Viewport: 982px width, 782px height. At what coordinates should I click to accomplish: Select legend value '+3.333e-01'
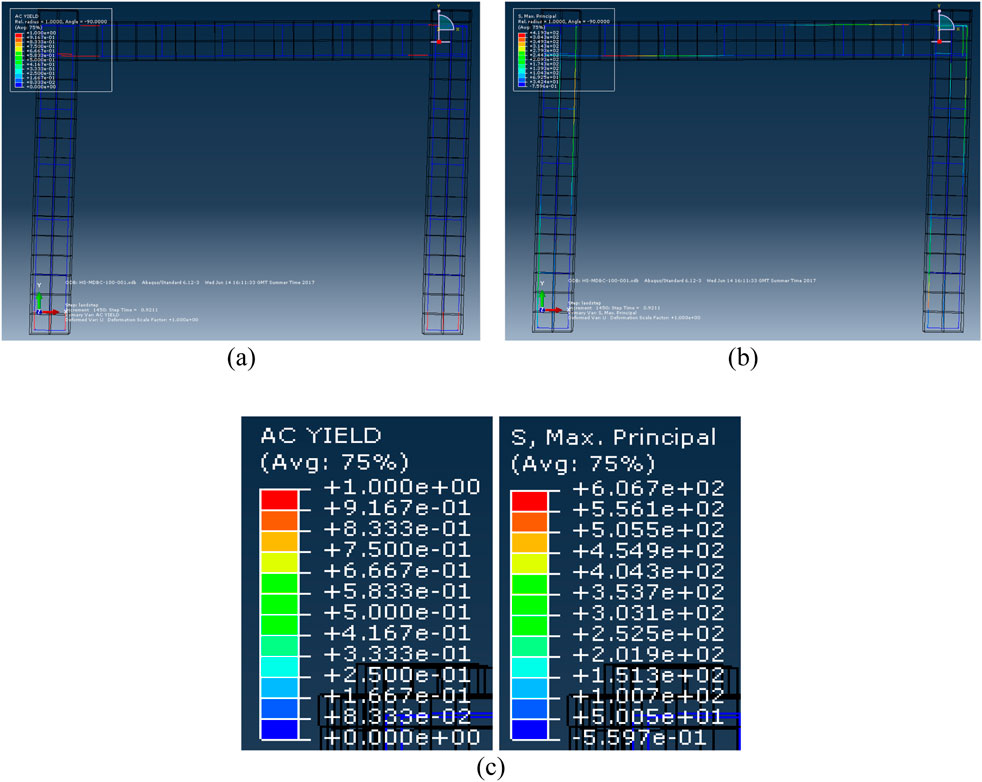[x=396, y=654]
